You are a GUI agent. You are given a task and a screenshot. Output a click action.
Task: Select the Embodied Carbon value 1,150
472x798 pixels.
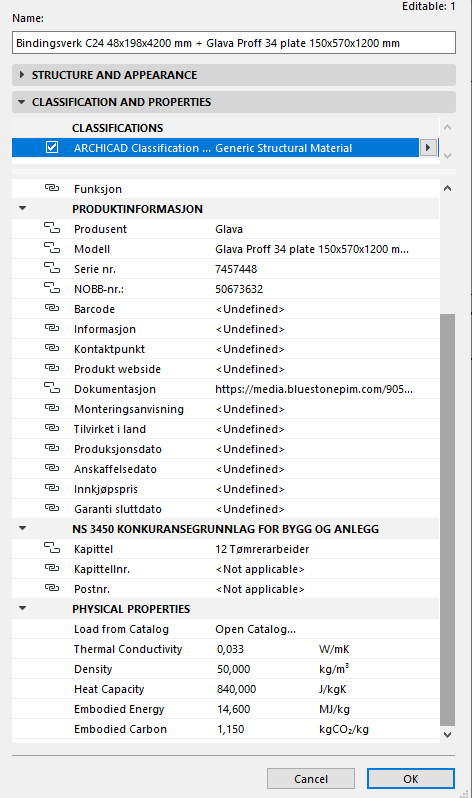pos(231,729)
